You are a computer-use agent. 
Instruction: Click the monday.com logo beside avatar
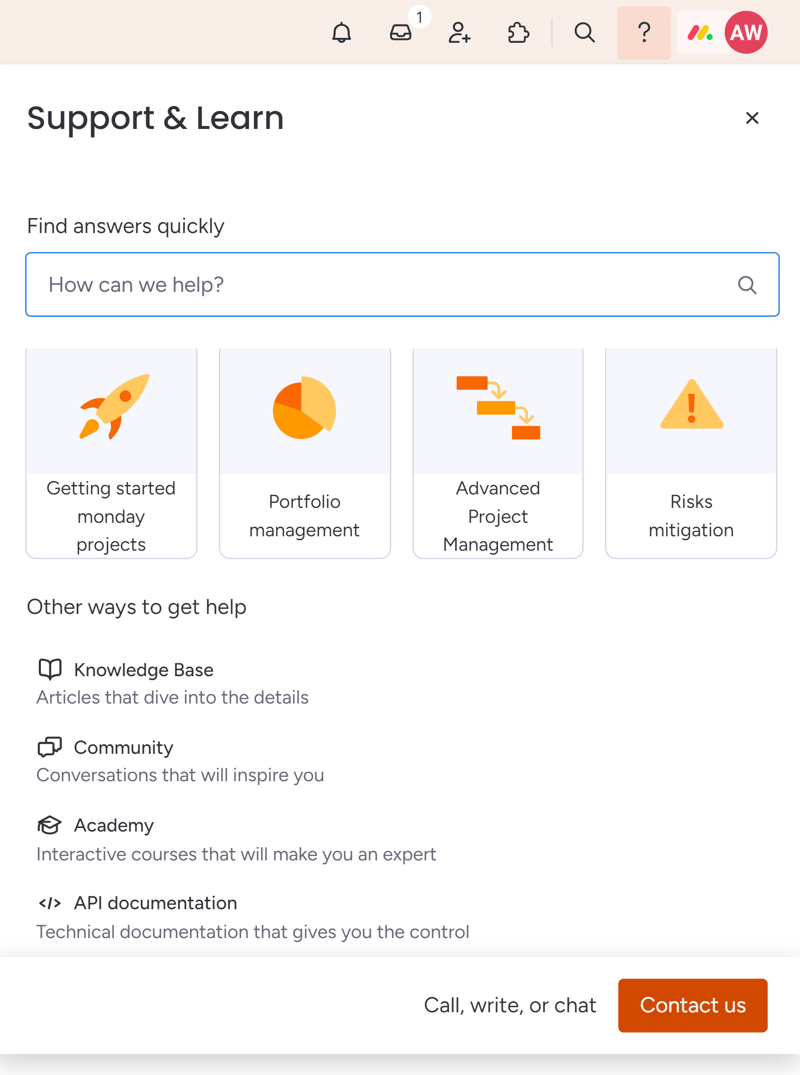click(701, 33)
